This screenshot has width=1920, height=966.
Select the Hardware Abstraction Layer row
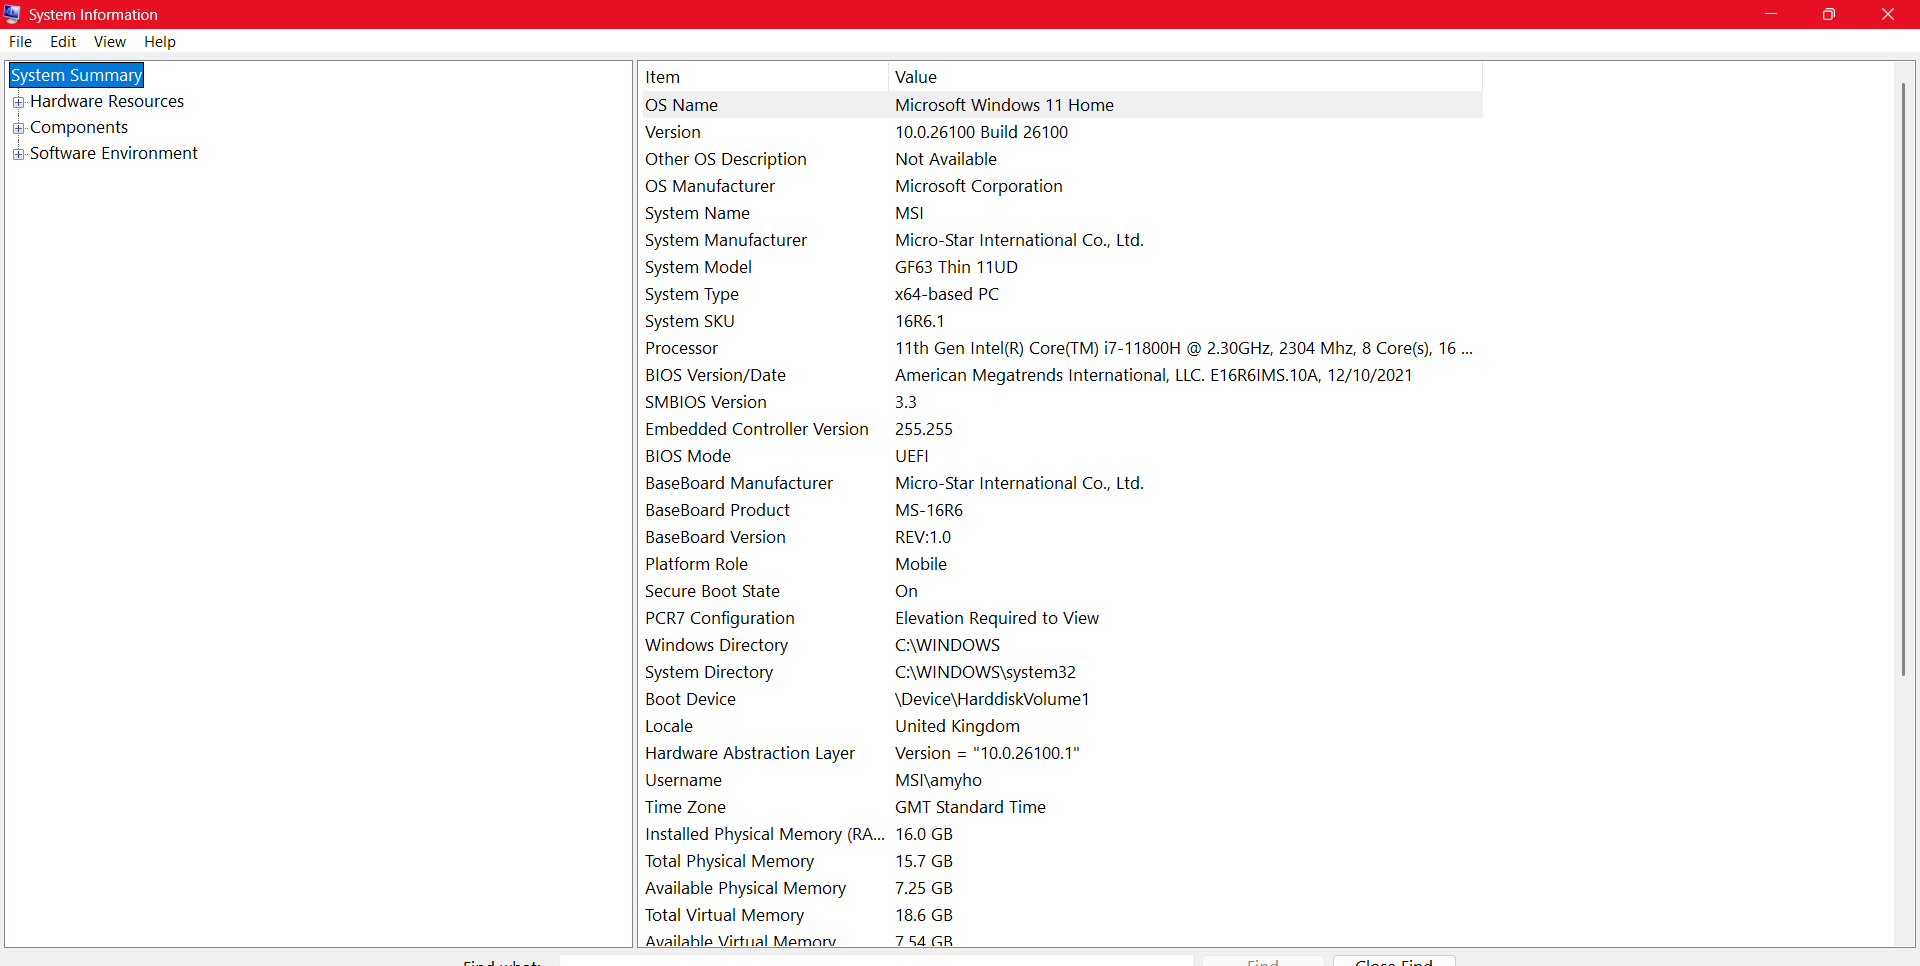(1061, 753)
